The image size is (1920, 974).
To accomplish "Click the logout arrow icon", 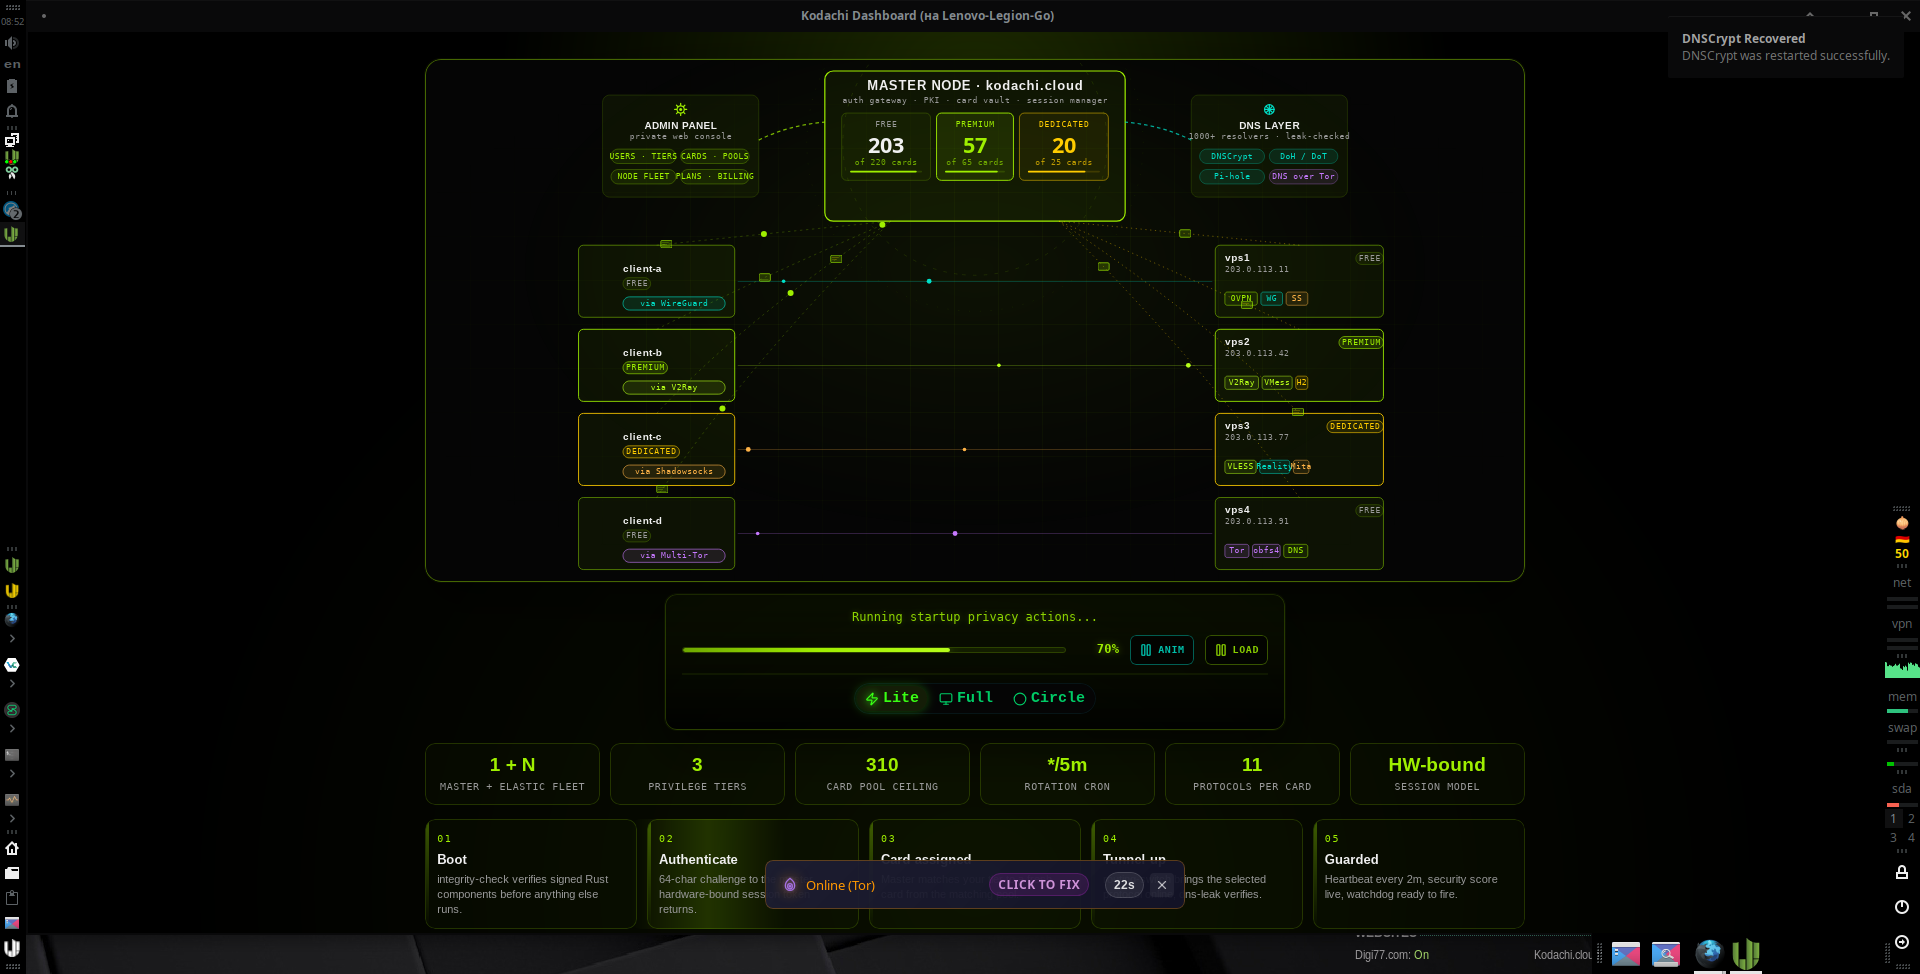I will click(1902, 942).
